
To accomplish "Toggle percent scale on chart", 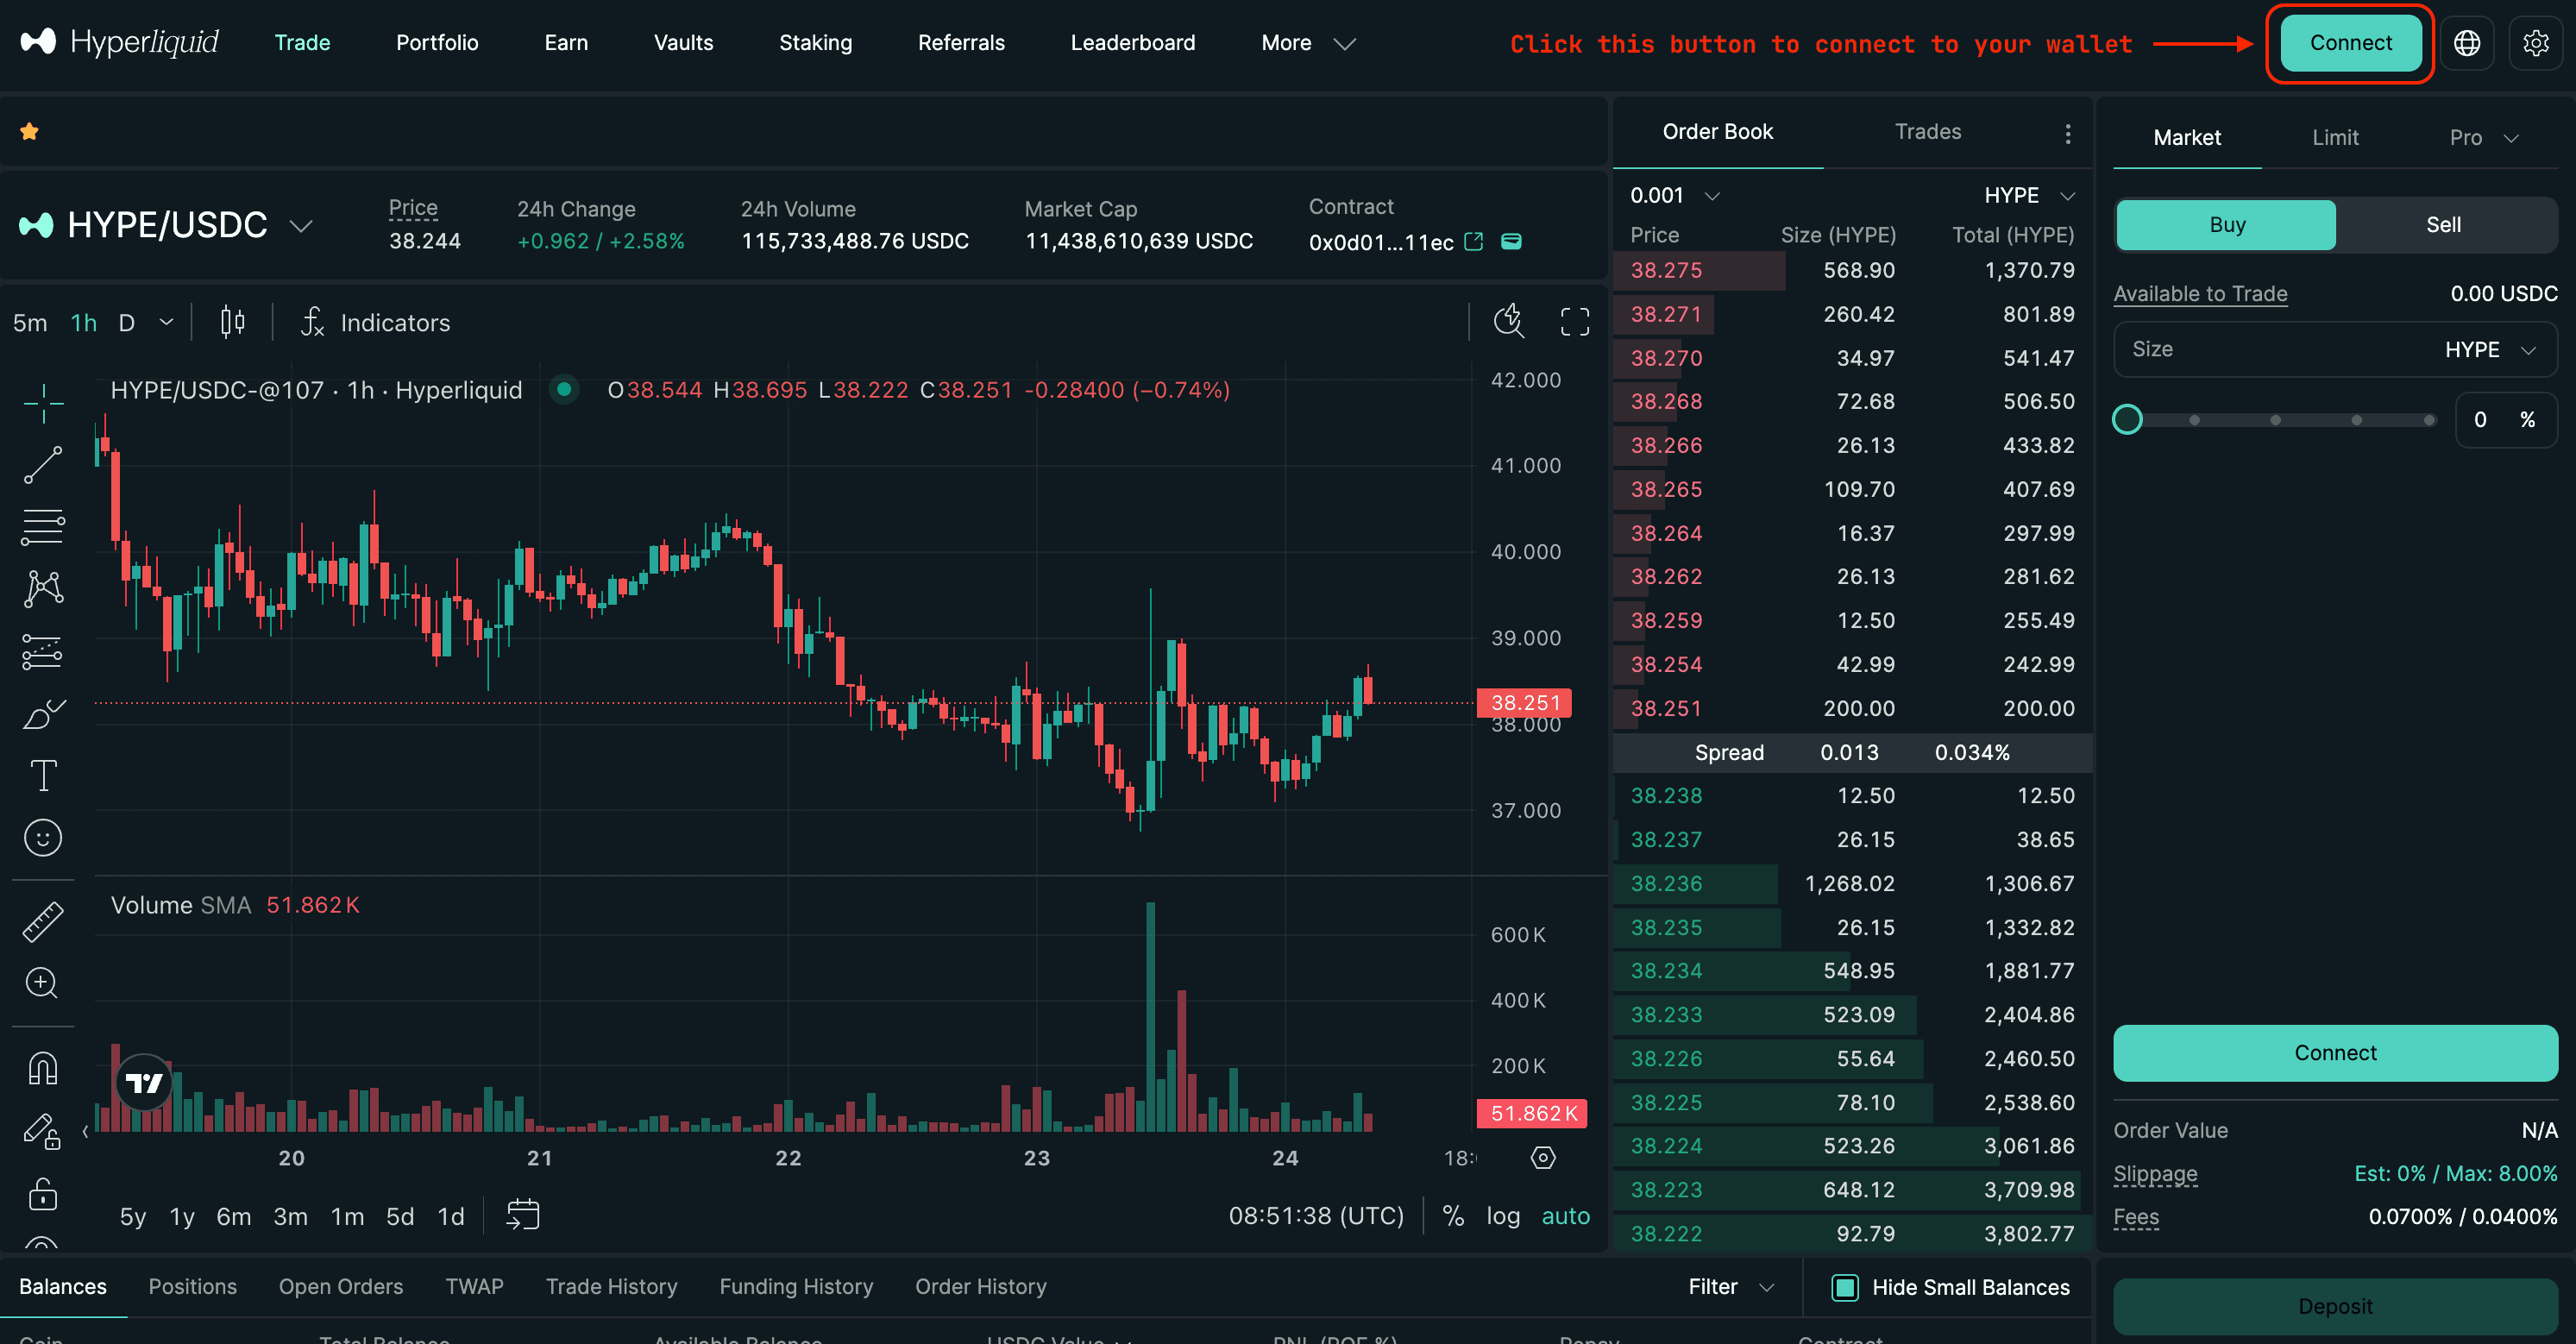I will 1453,1216.
